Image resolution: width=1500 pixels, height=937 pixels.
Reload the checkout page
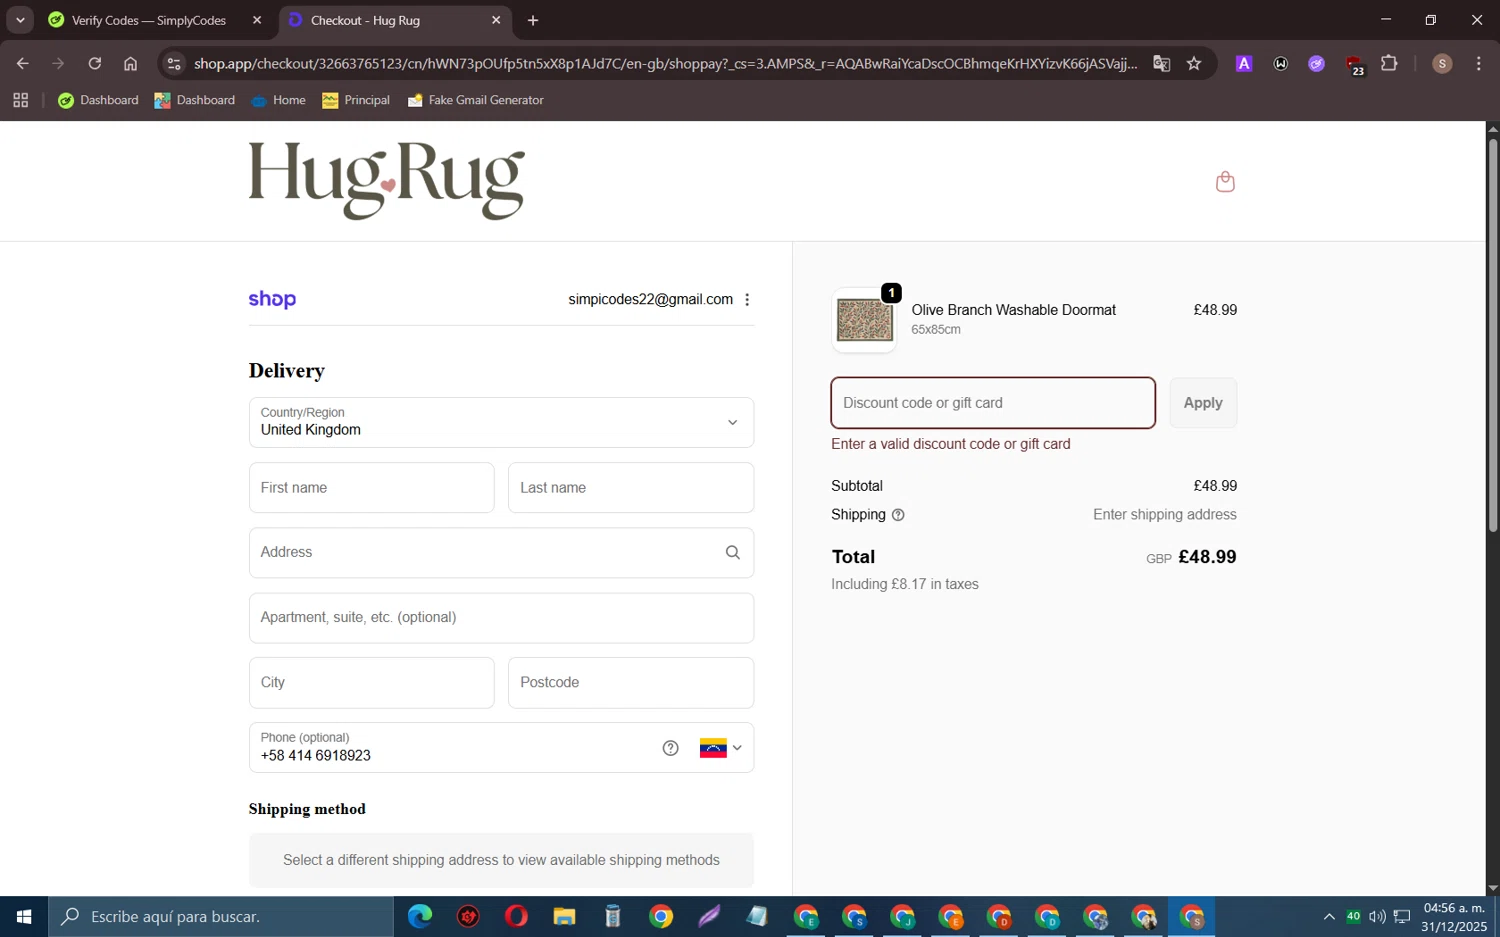click(94, 63)
